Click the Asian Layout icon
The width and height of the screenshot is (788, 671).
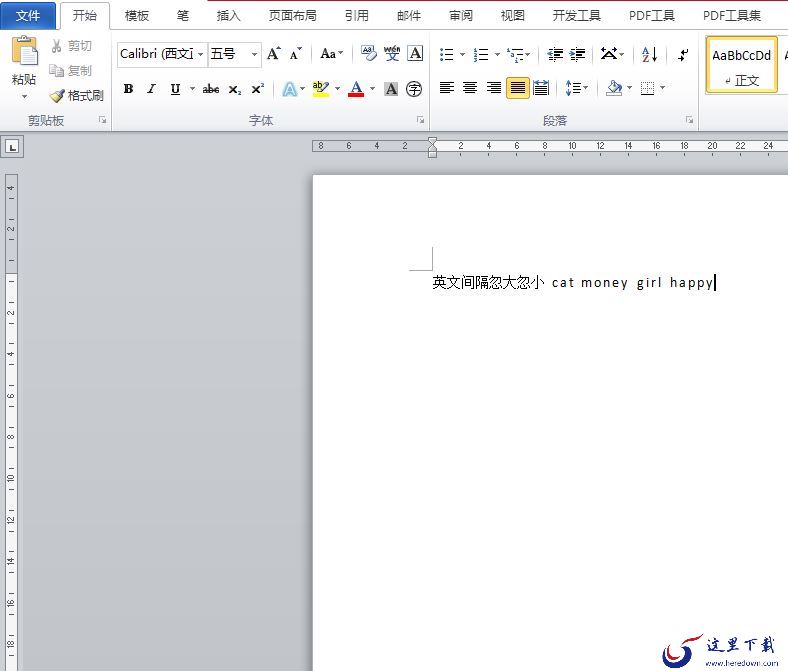point(609,54)
